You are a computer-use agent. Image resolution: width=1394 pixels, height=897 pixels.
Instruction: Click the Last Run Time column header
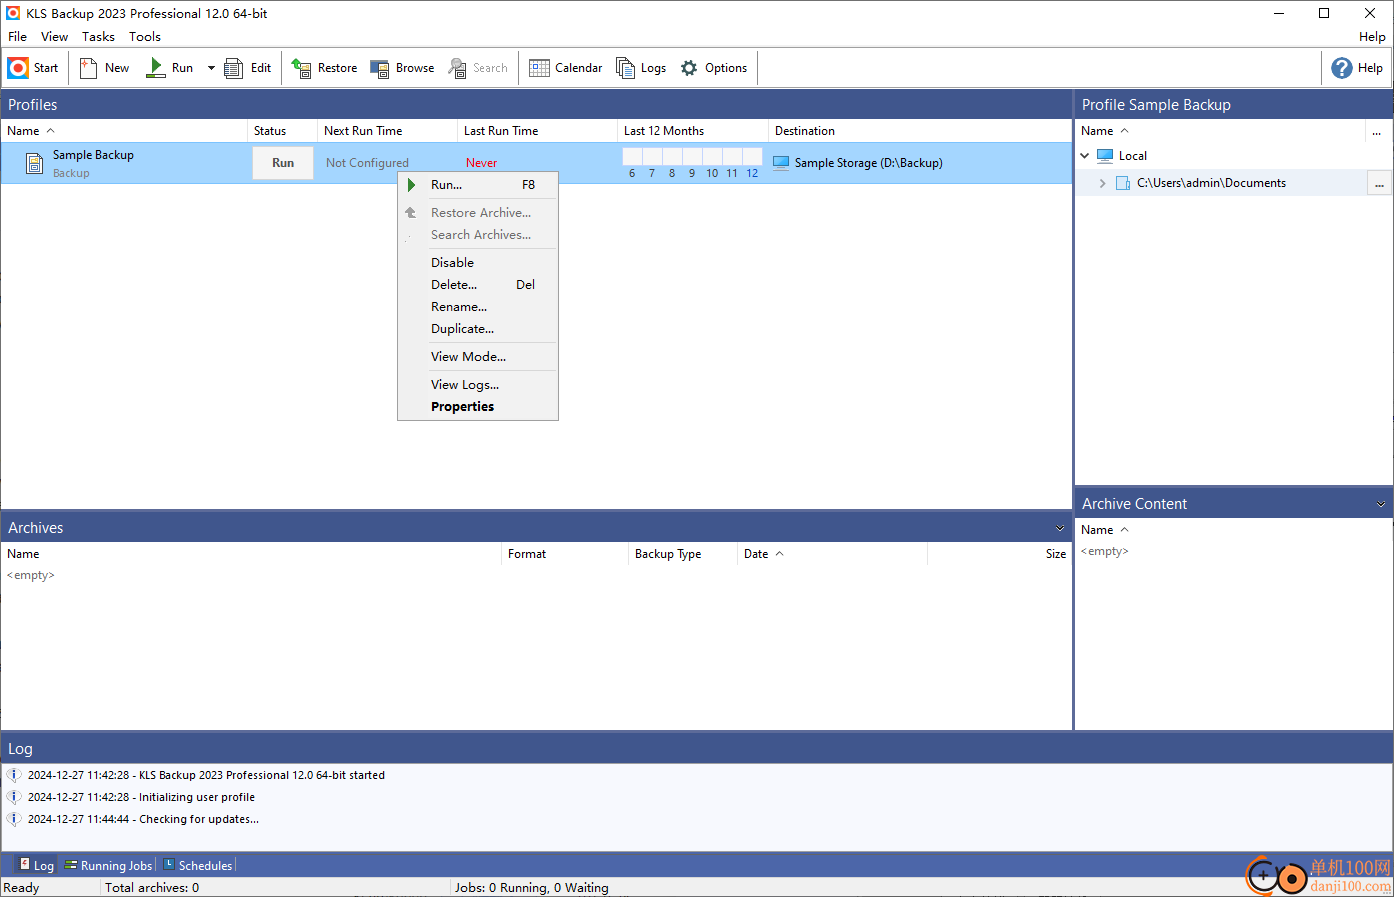pos(537,131)
